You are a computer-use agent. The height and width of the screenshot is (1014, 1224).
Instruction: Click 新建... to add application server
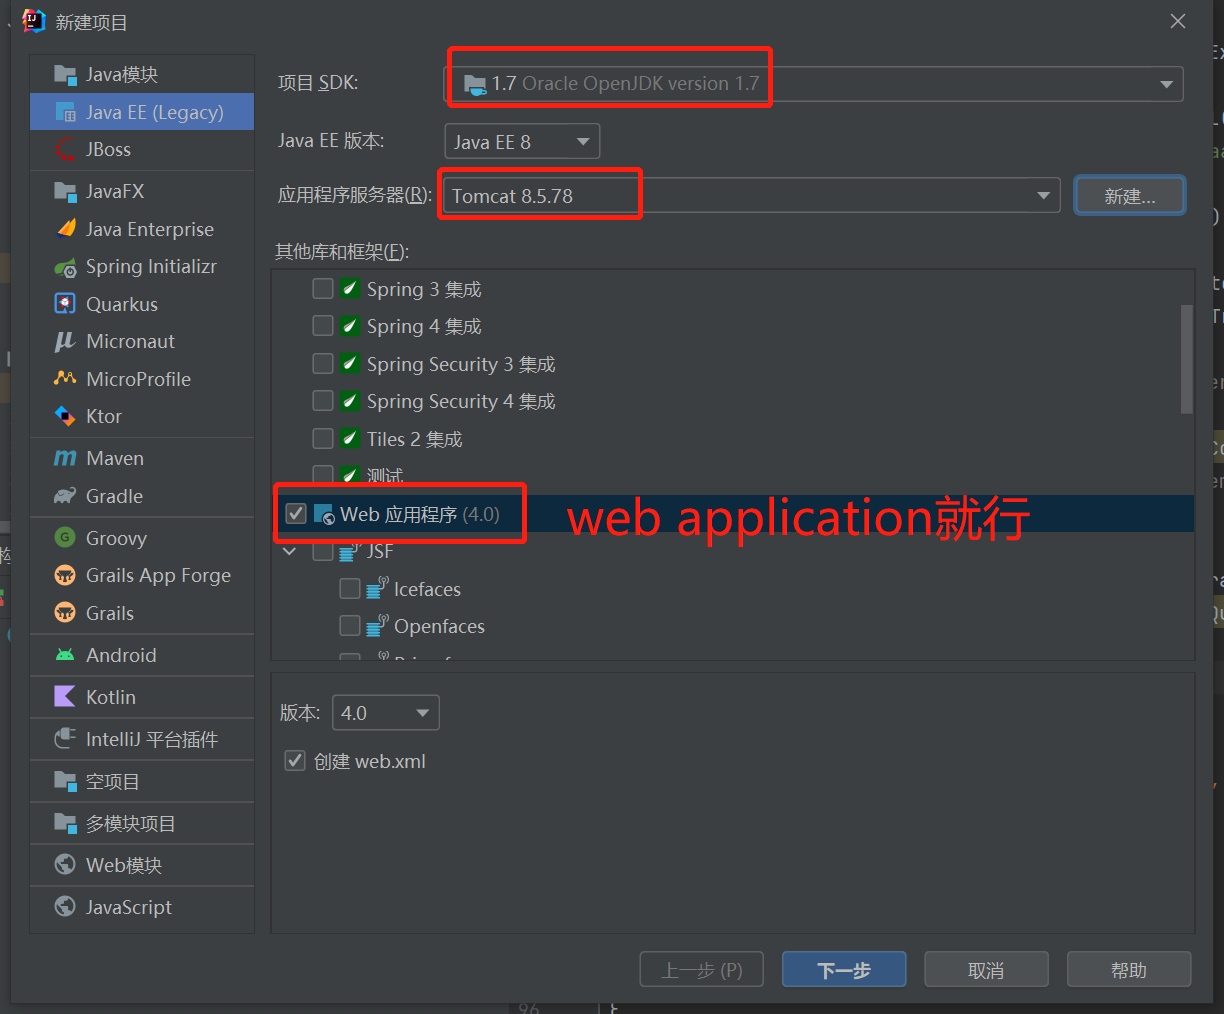tap(1130, 196)
